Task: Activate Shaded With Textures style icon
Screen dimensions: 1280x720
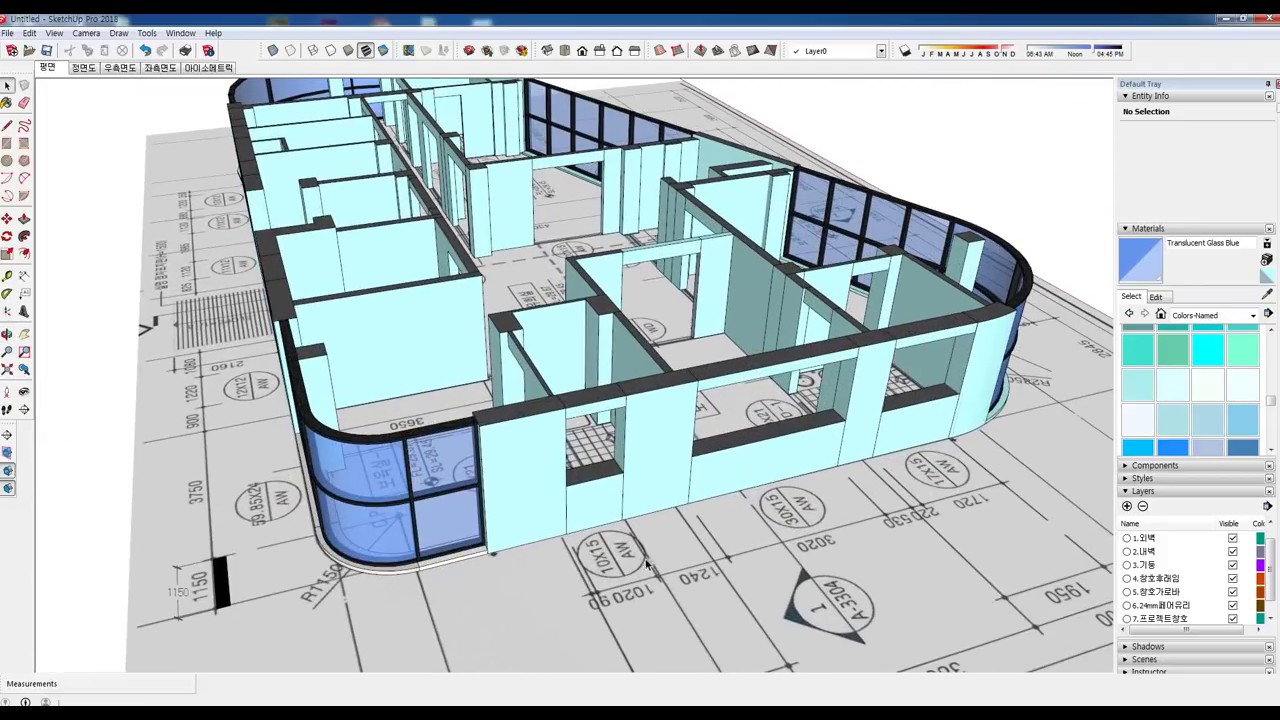Action: pos(365,50)
